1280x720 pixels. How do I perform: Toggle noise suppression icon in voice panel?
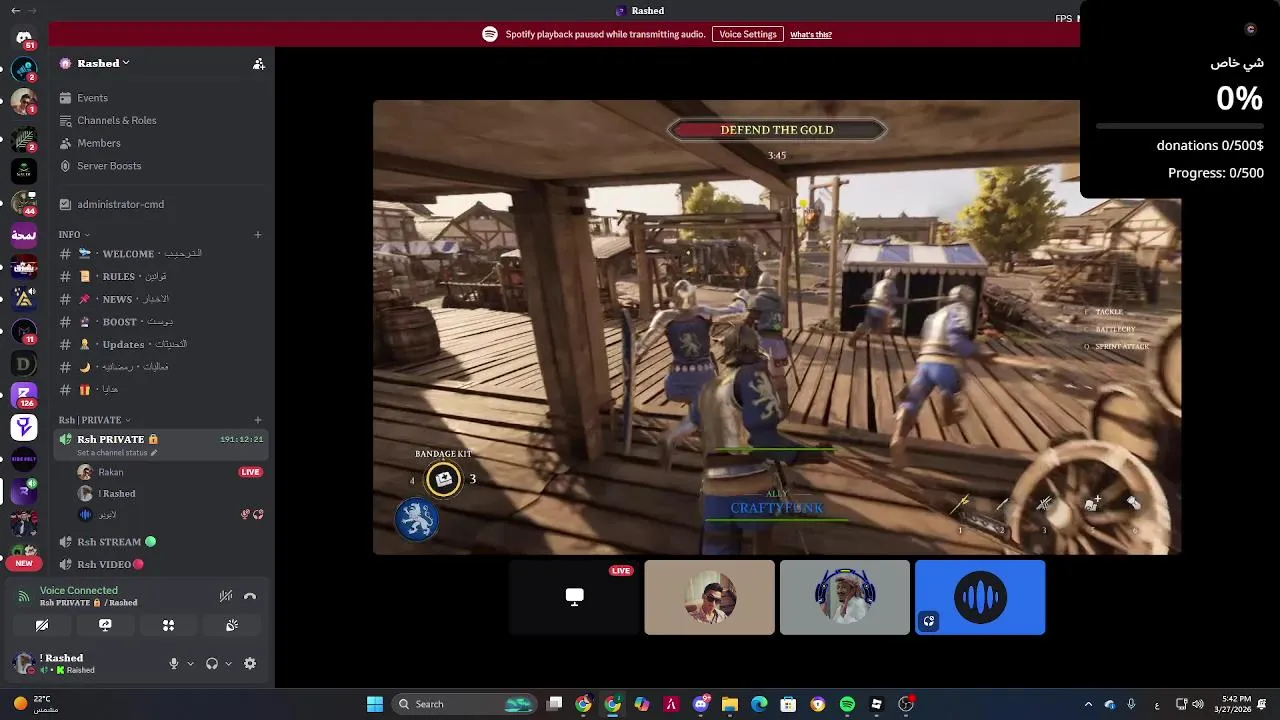pyautogui.click(x=226, y=596)
